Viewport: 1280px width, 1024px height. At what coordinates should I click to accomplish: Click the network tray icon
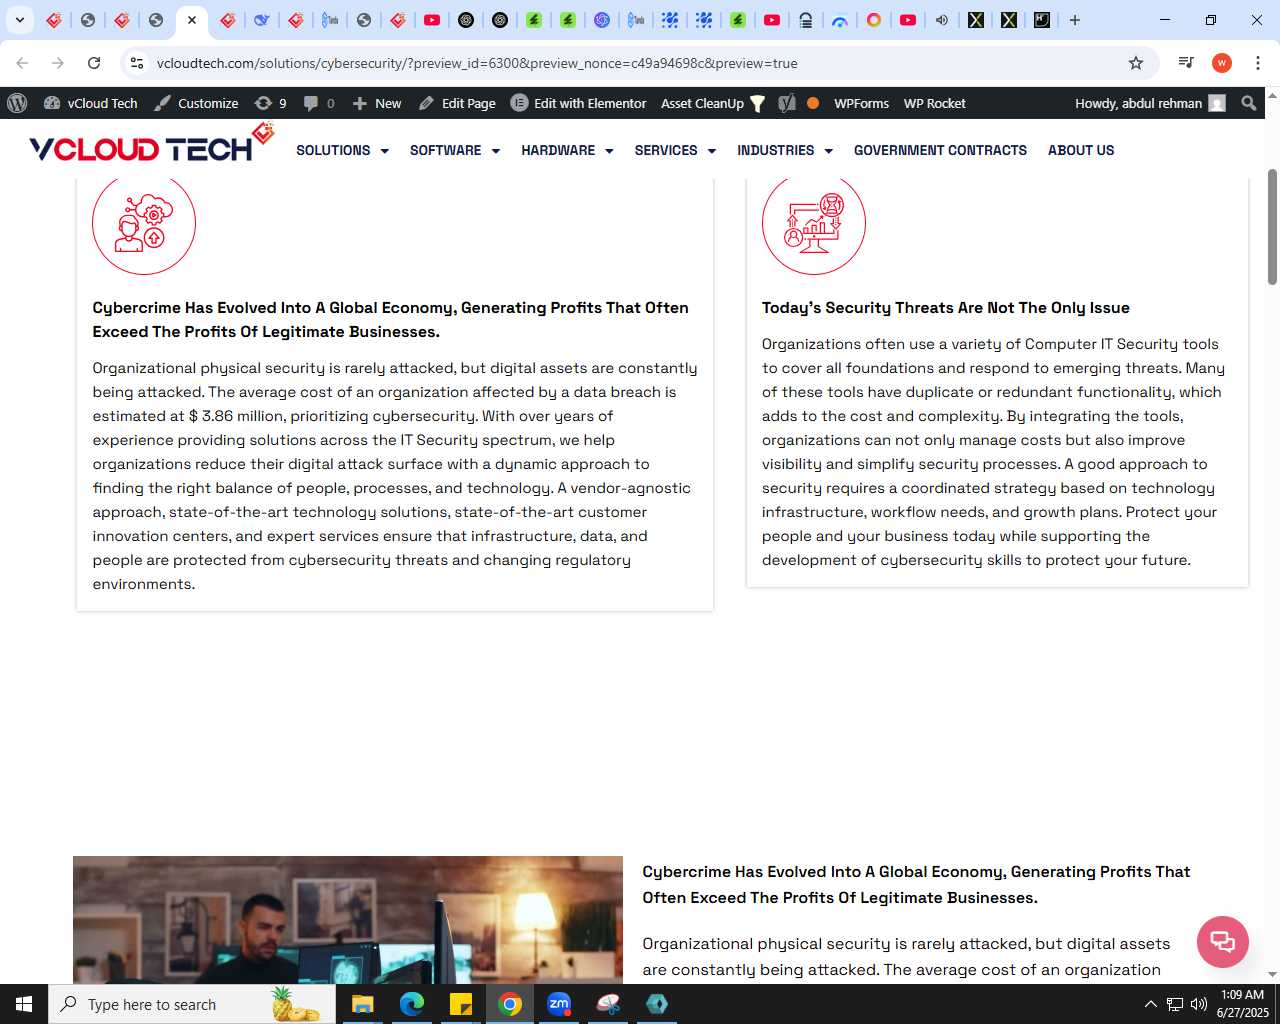tap(1175, 1004)
